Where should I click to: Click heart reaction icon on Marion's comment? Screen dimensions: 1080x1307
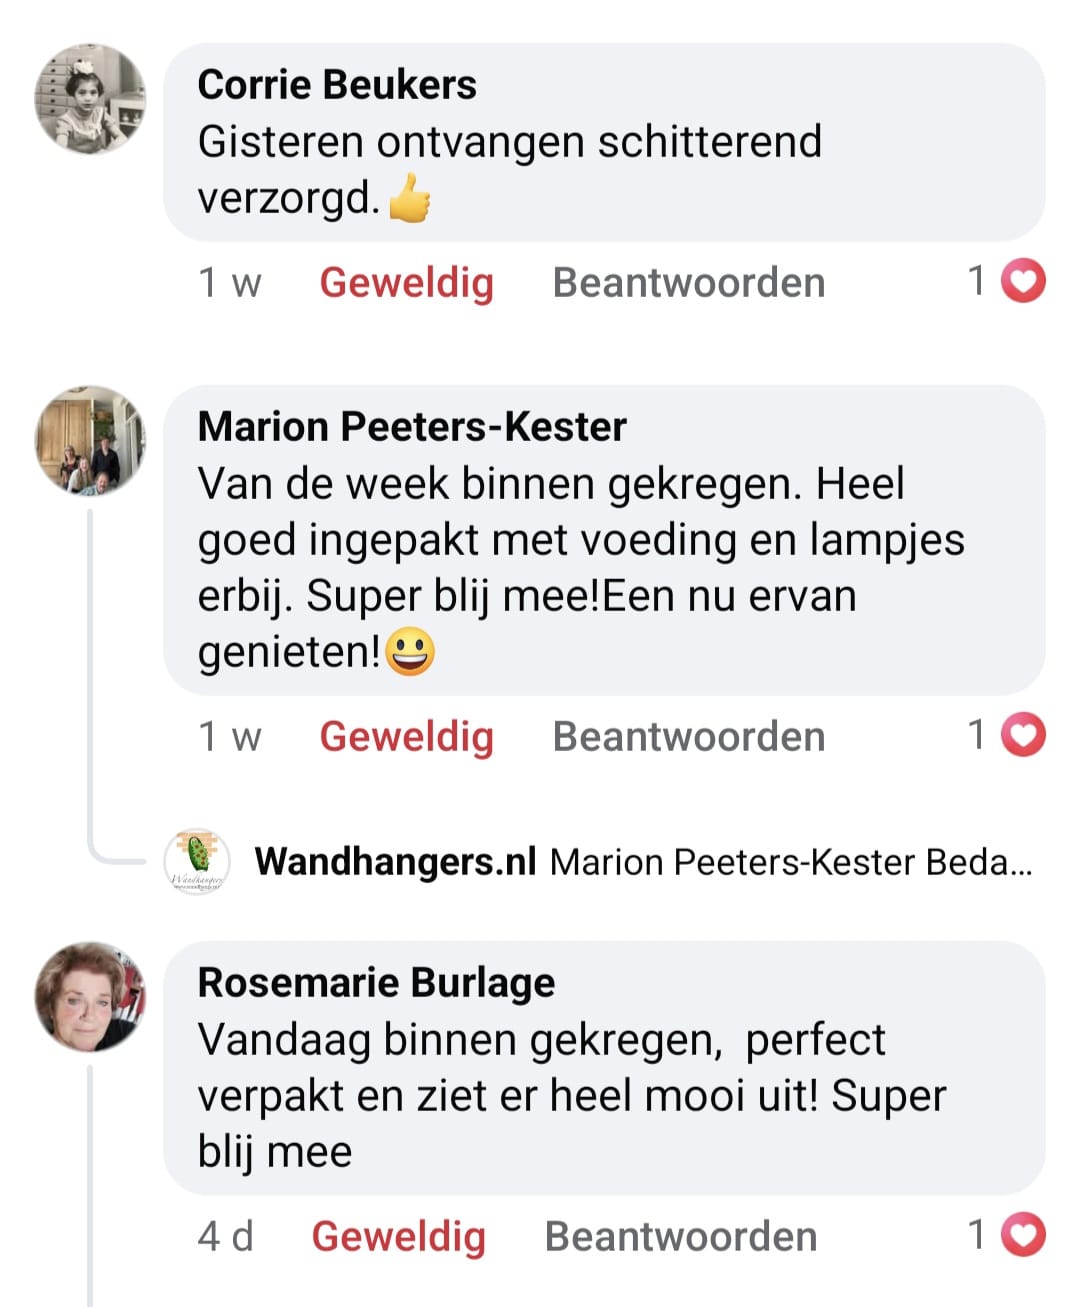coord(1023,735)
